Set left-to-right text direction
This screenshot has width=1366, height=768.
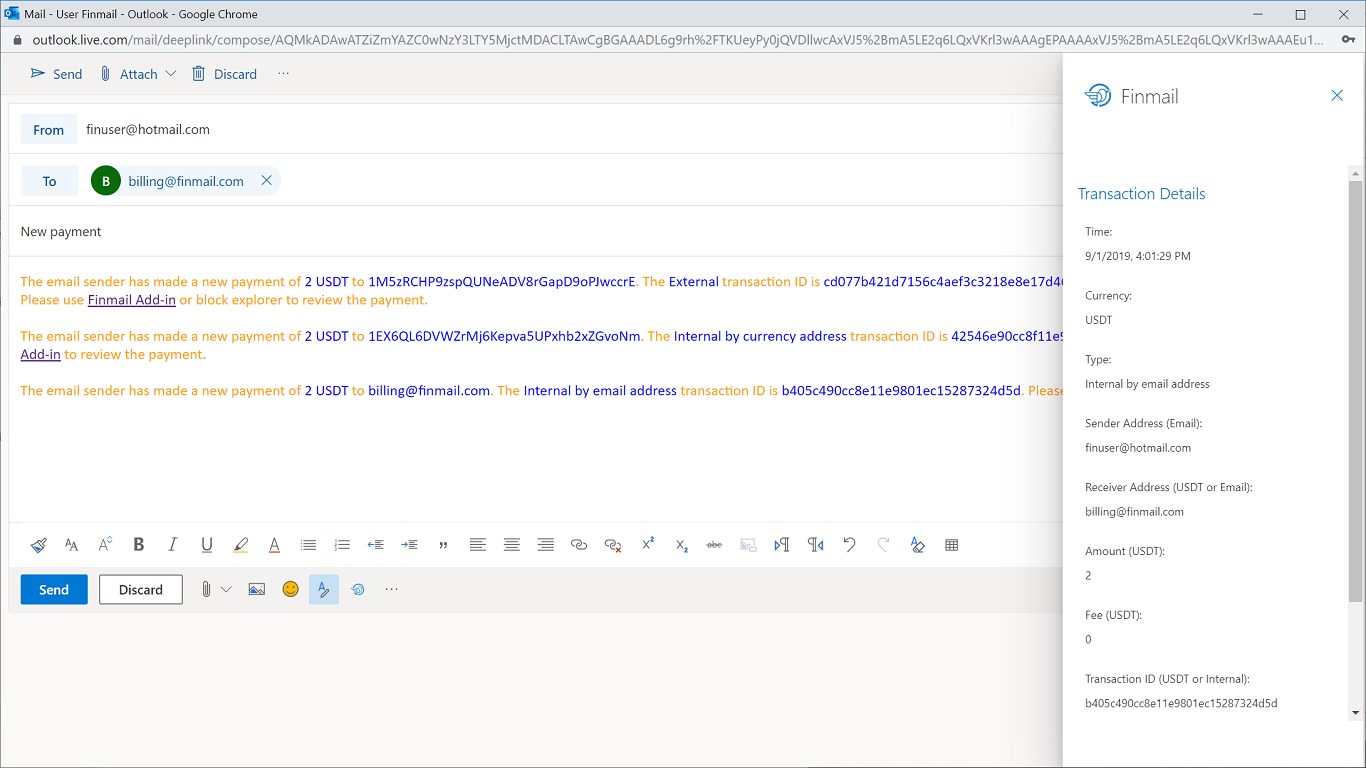pyautogui.click(x=782, y=545)
